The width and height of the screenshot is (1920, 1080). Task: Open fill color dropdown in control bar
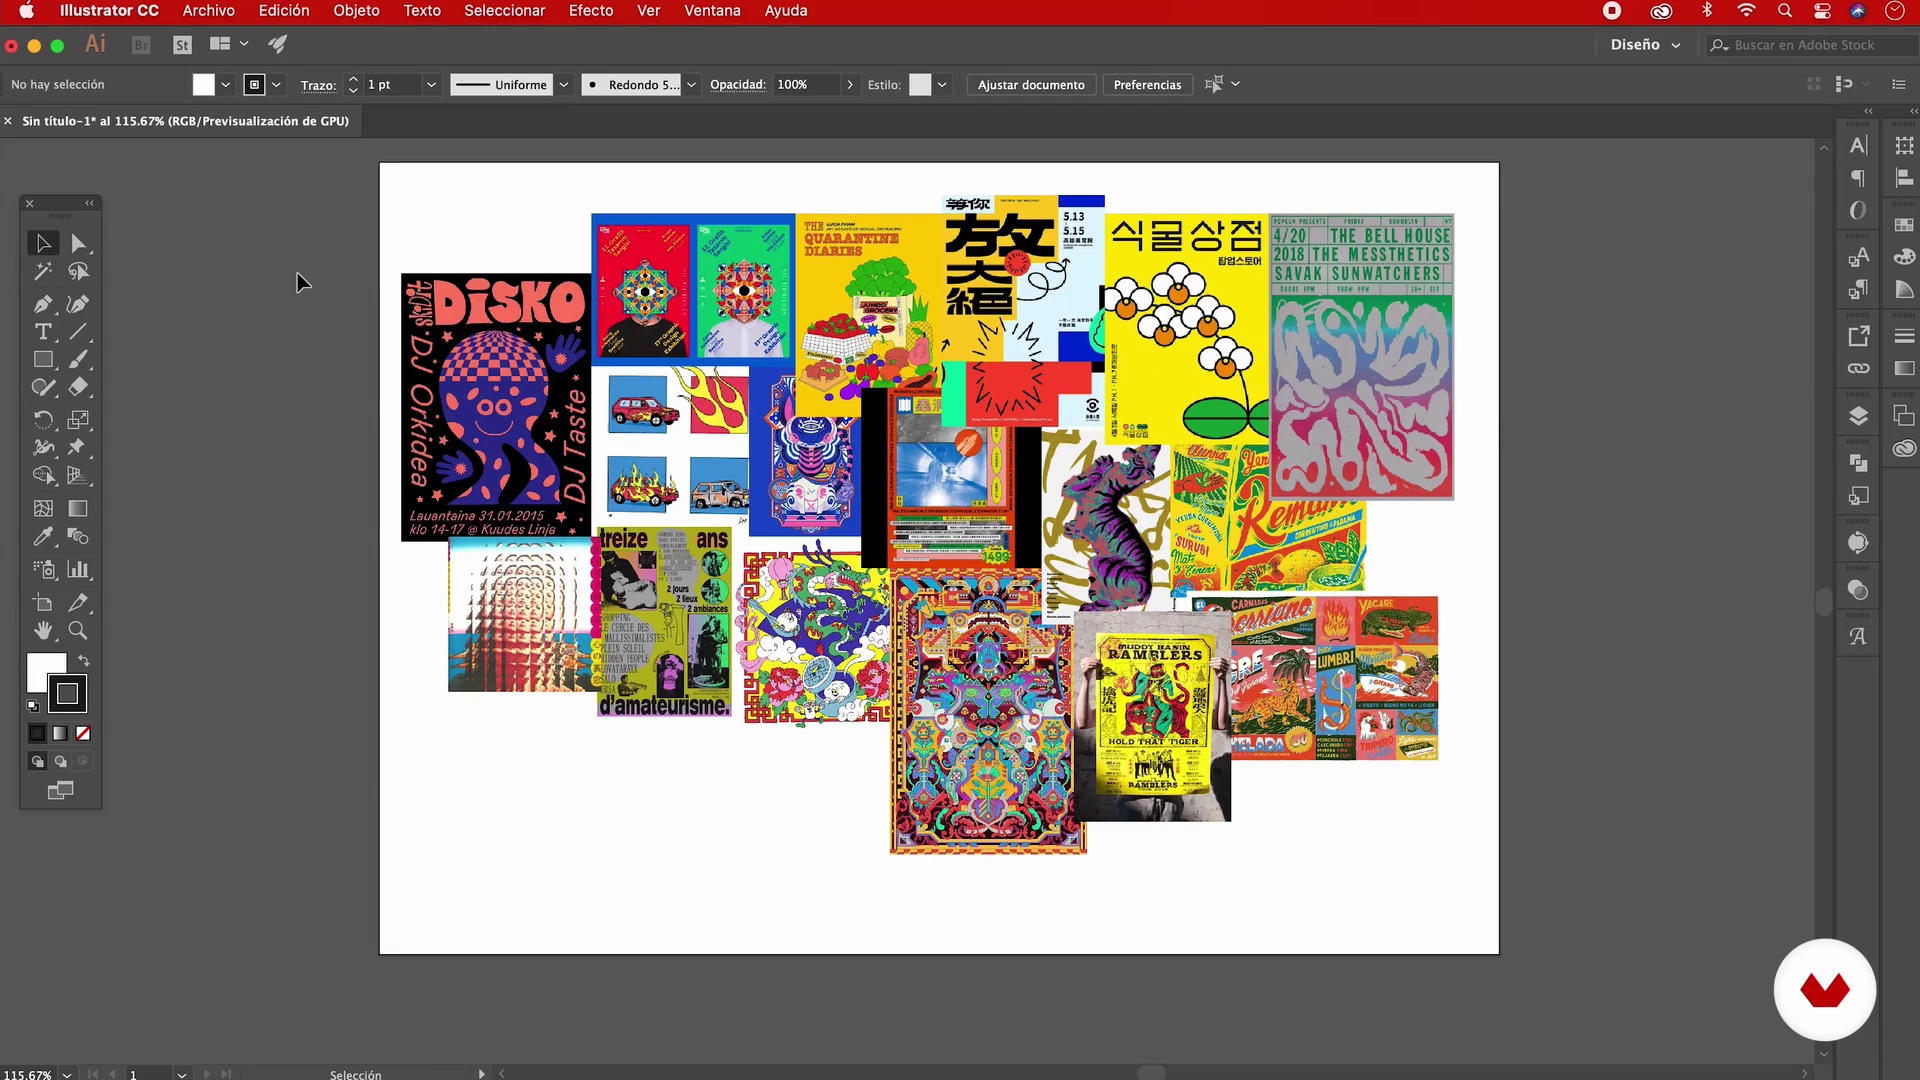pyautogui.click(x=226, y=85)
